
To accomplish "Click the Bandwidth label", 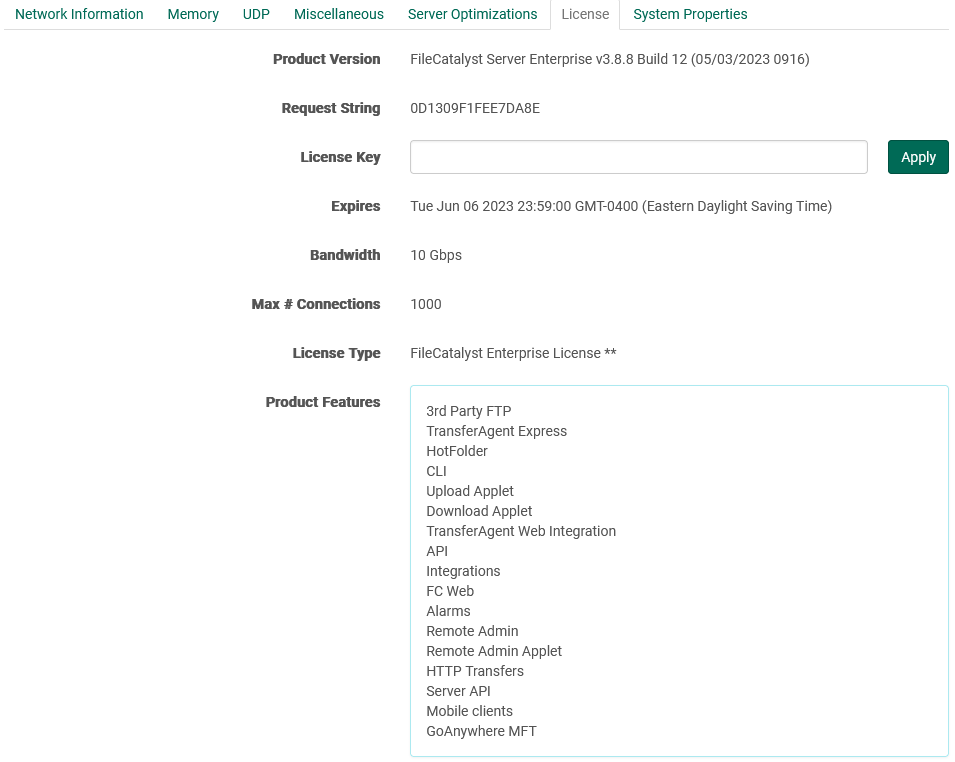I will 345,255.
